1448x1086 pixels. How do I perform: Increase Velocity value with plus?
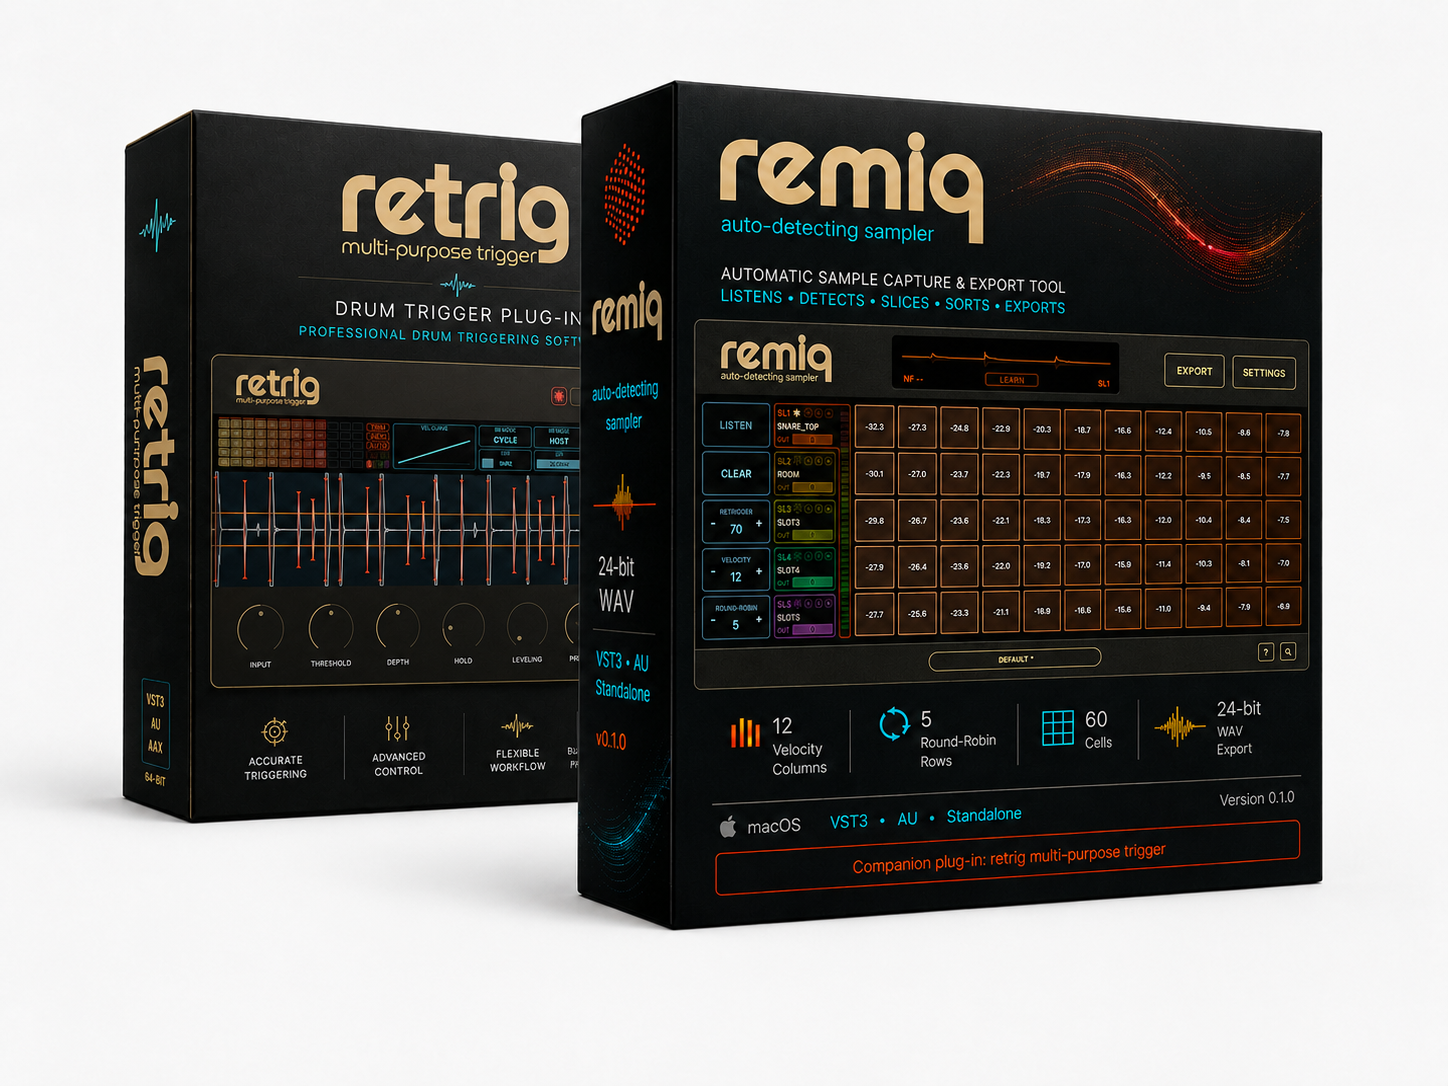coord(759,572)
